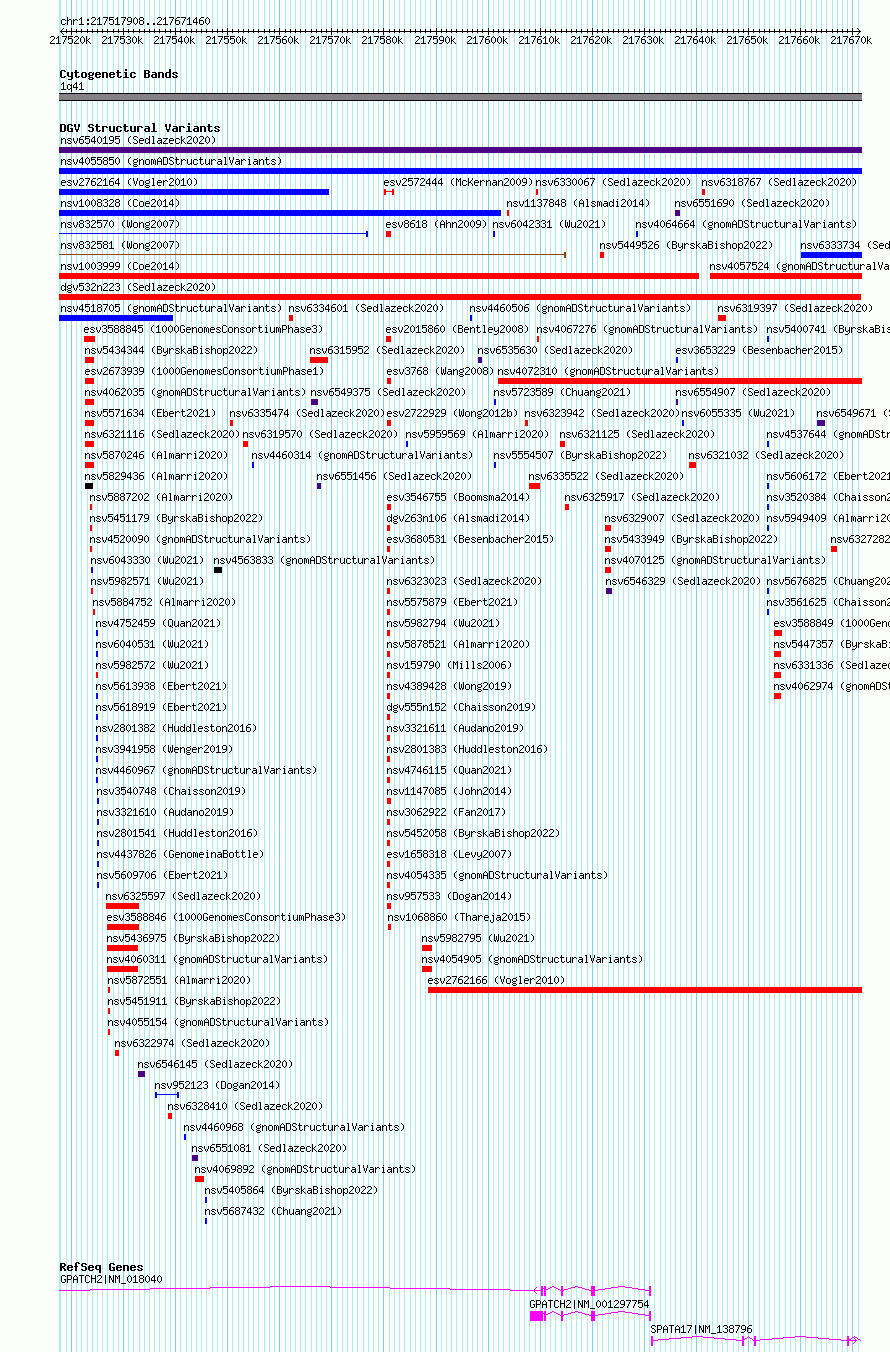Open esv2762166 (Vogler2010) variant
Image resolution: width=890 pixels, height=1352 pixels.
tap(496, 980)
